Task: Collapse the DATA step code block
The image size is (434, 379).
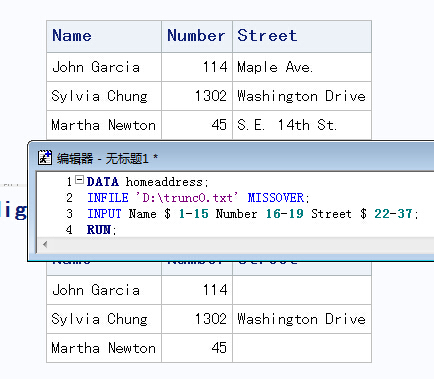Action: coord(79,180)
